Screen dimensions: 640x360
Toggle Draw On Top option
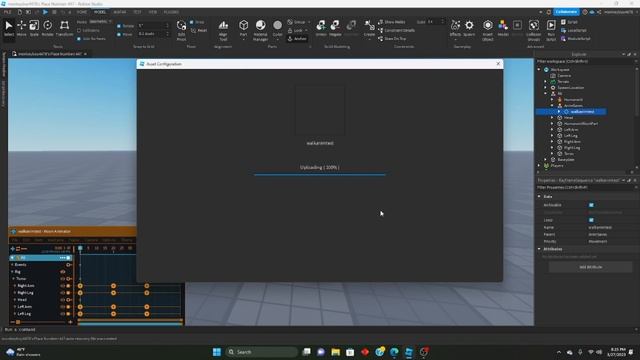point(392,39)
